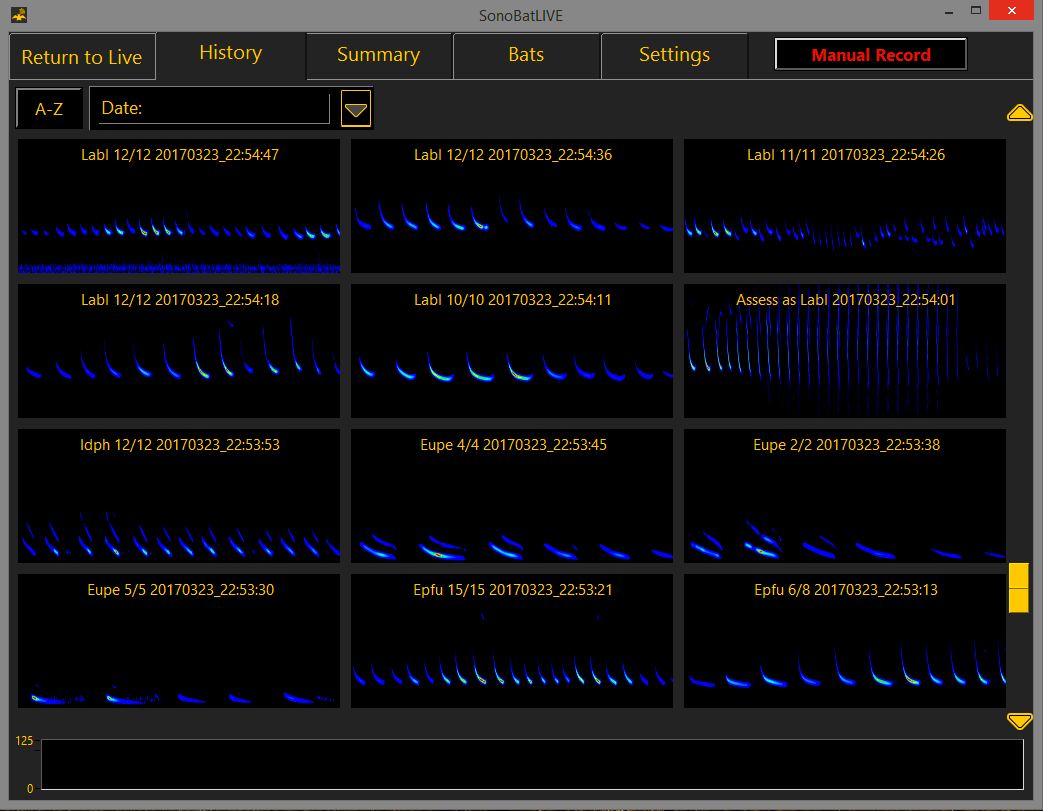The image size is (1043, 811).
Task: Select the History tab
Action: point(230,54)
